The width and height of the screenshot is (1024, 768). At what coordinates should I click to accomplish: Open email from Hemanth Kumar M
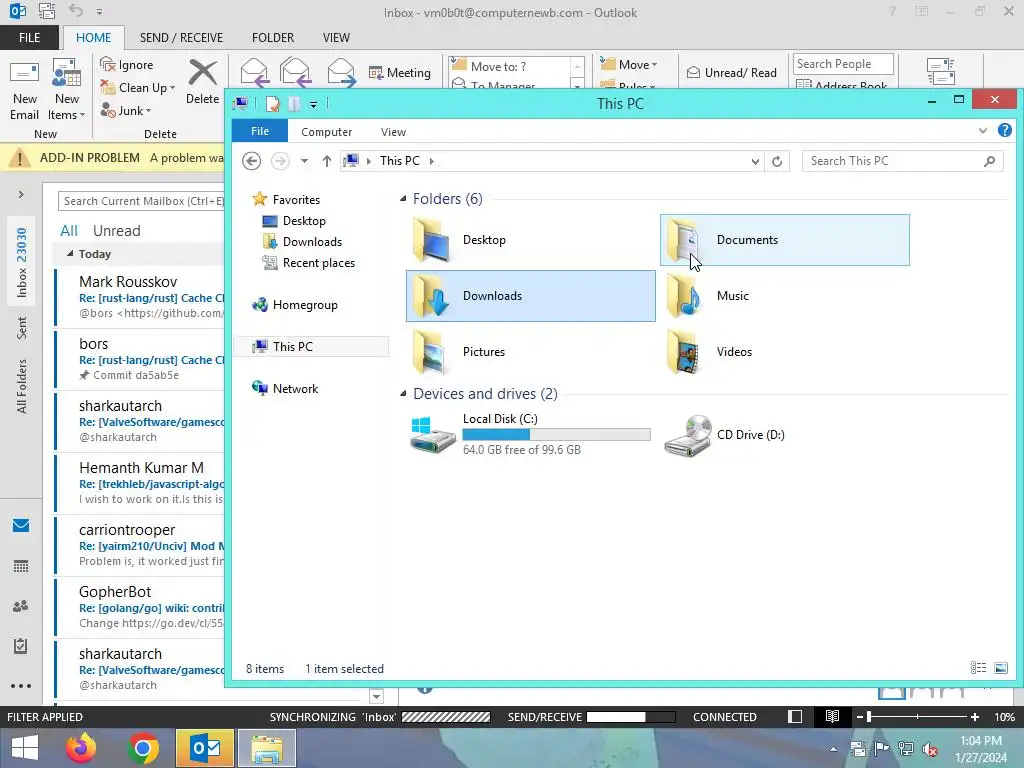[x=140, y=483]
